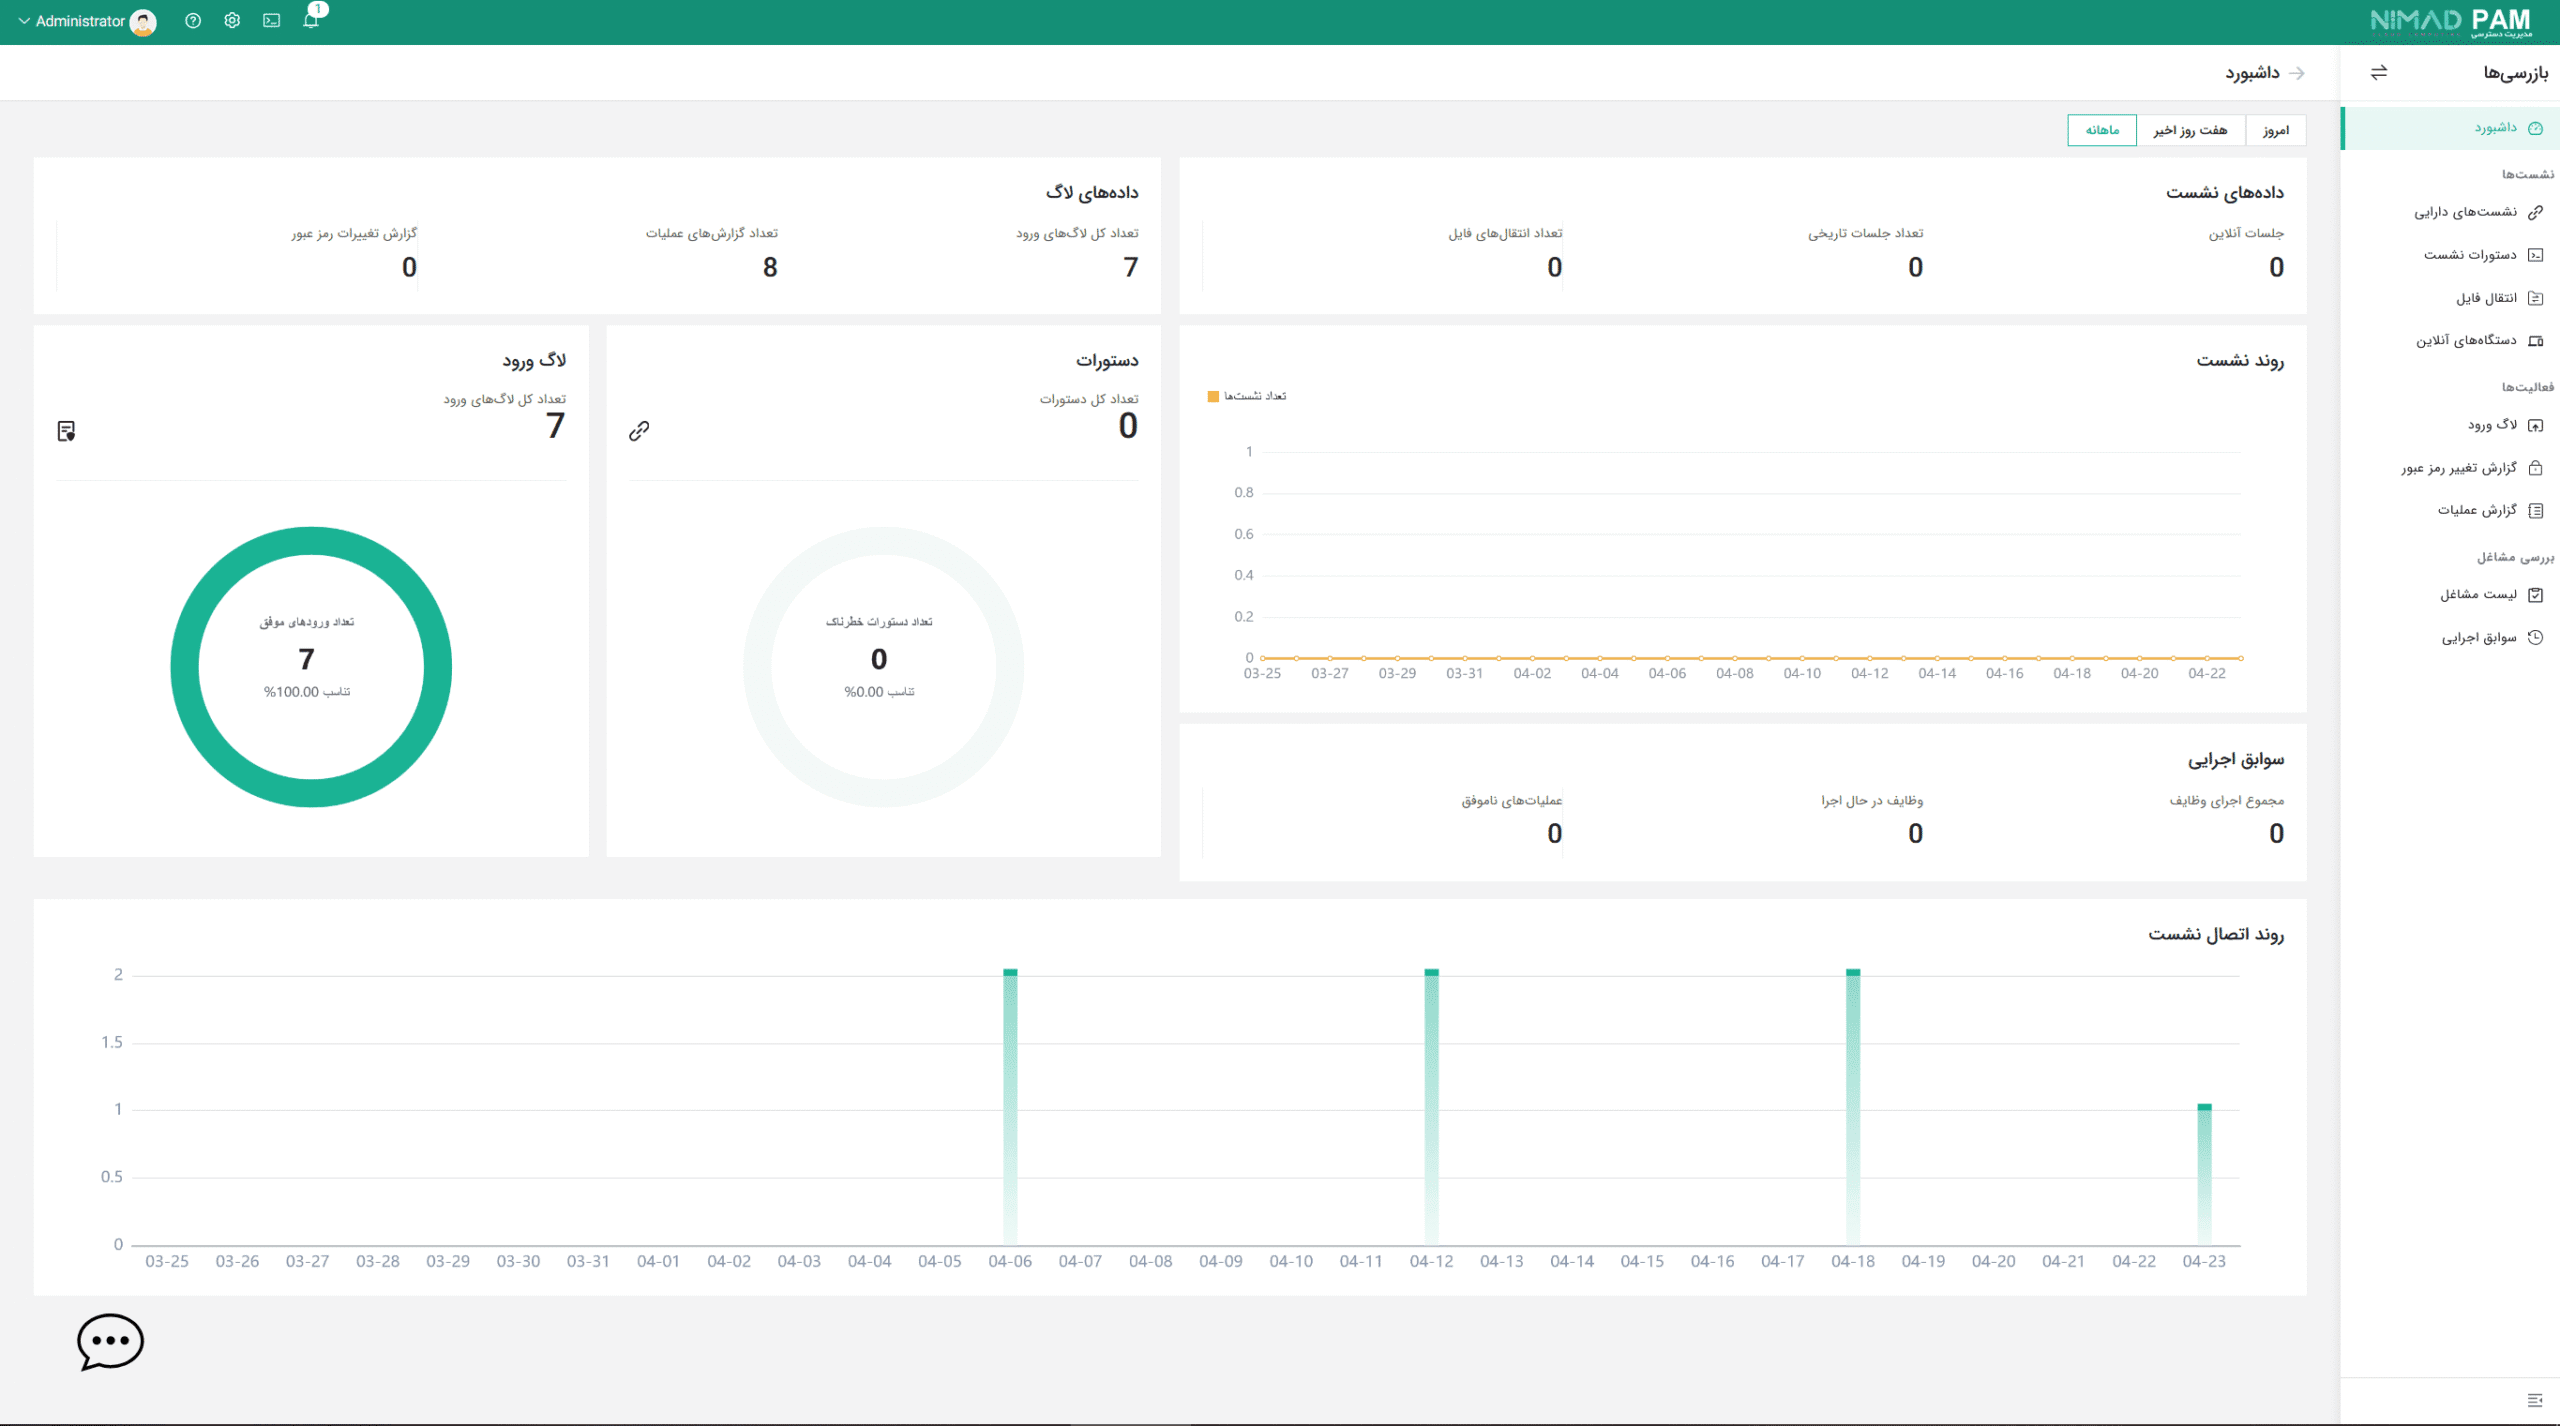Toggle the session count legend swatch
The width and height of the screenshot is (2560, 1426).
[1213, 397]
